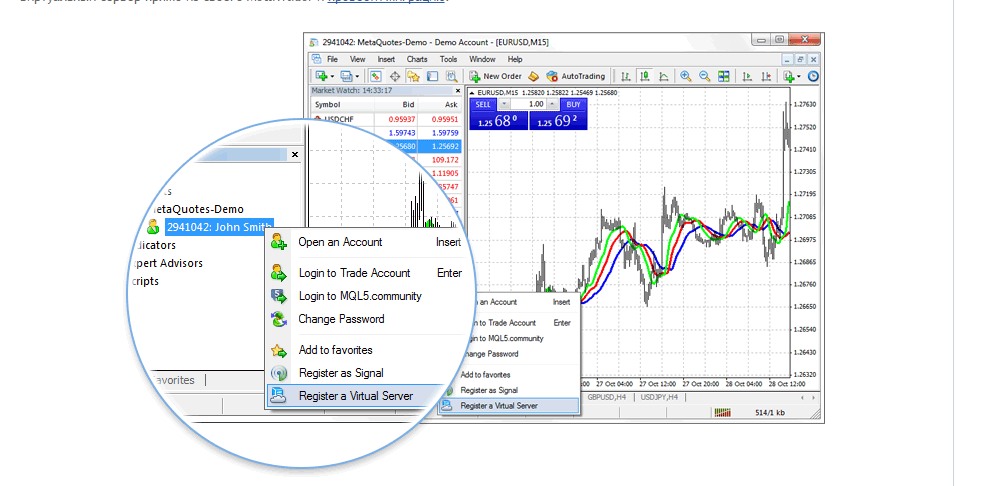The height and width of the screenshot is (486, 988).
Task: Open the View menu
Action: (357, 59)
